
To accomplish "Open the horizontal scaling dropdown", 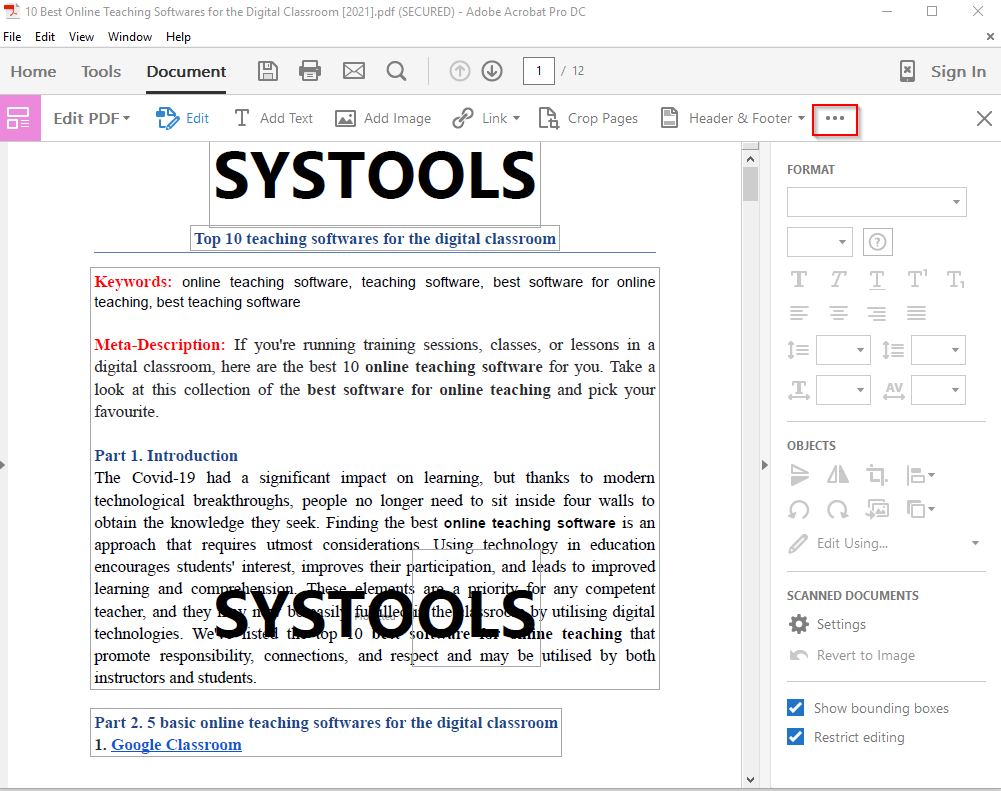I will [x=843, y=389].
